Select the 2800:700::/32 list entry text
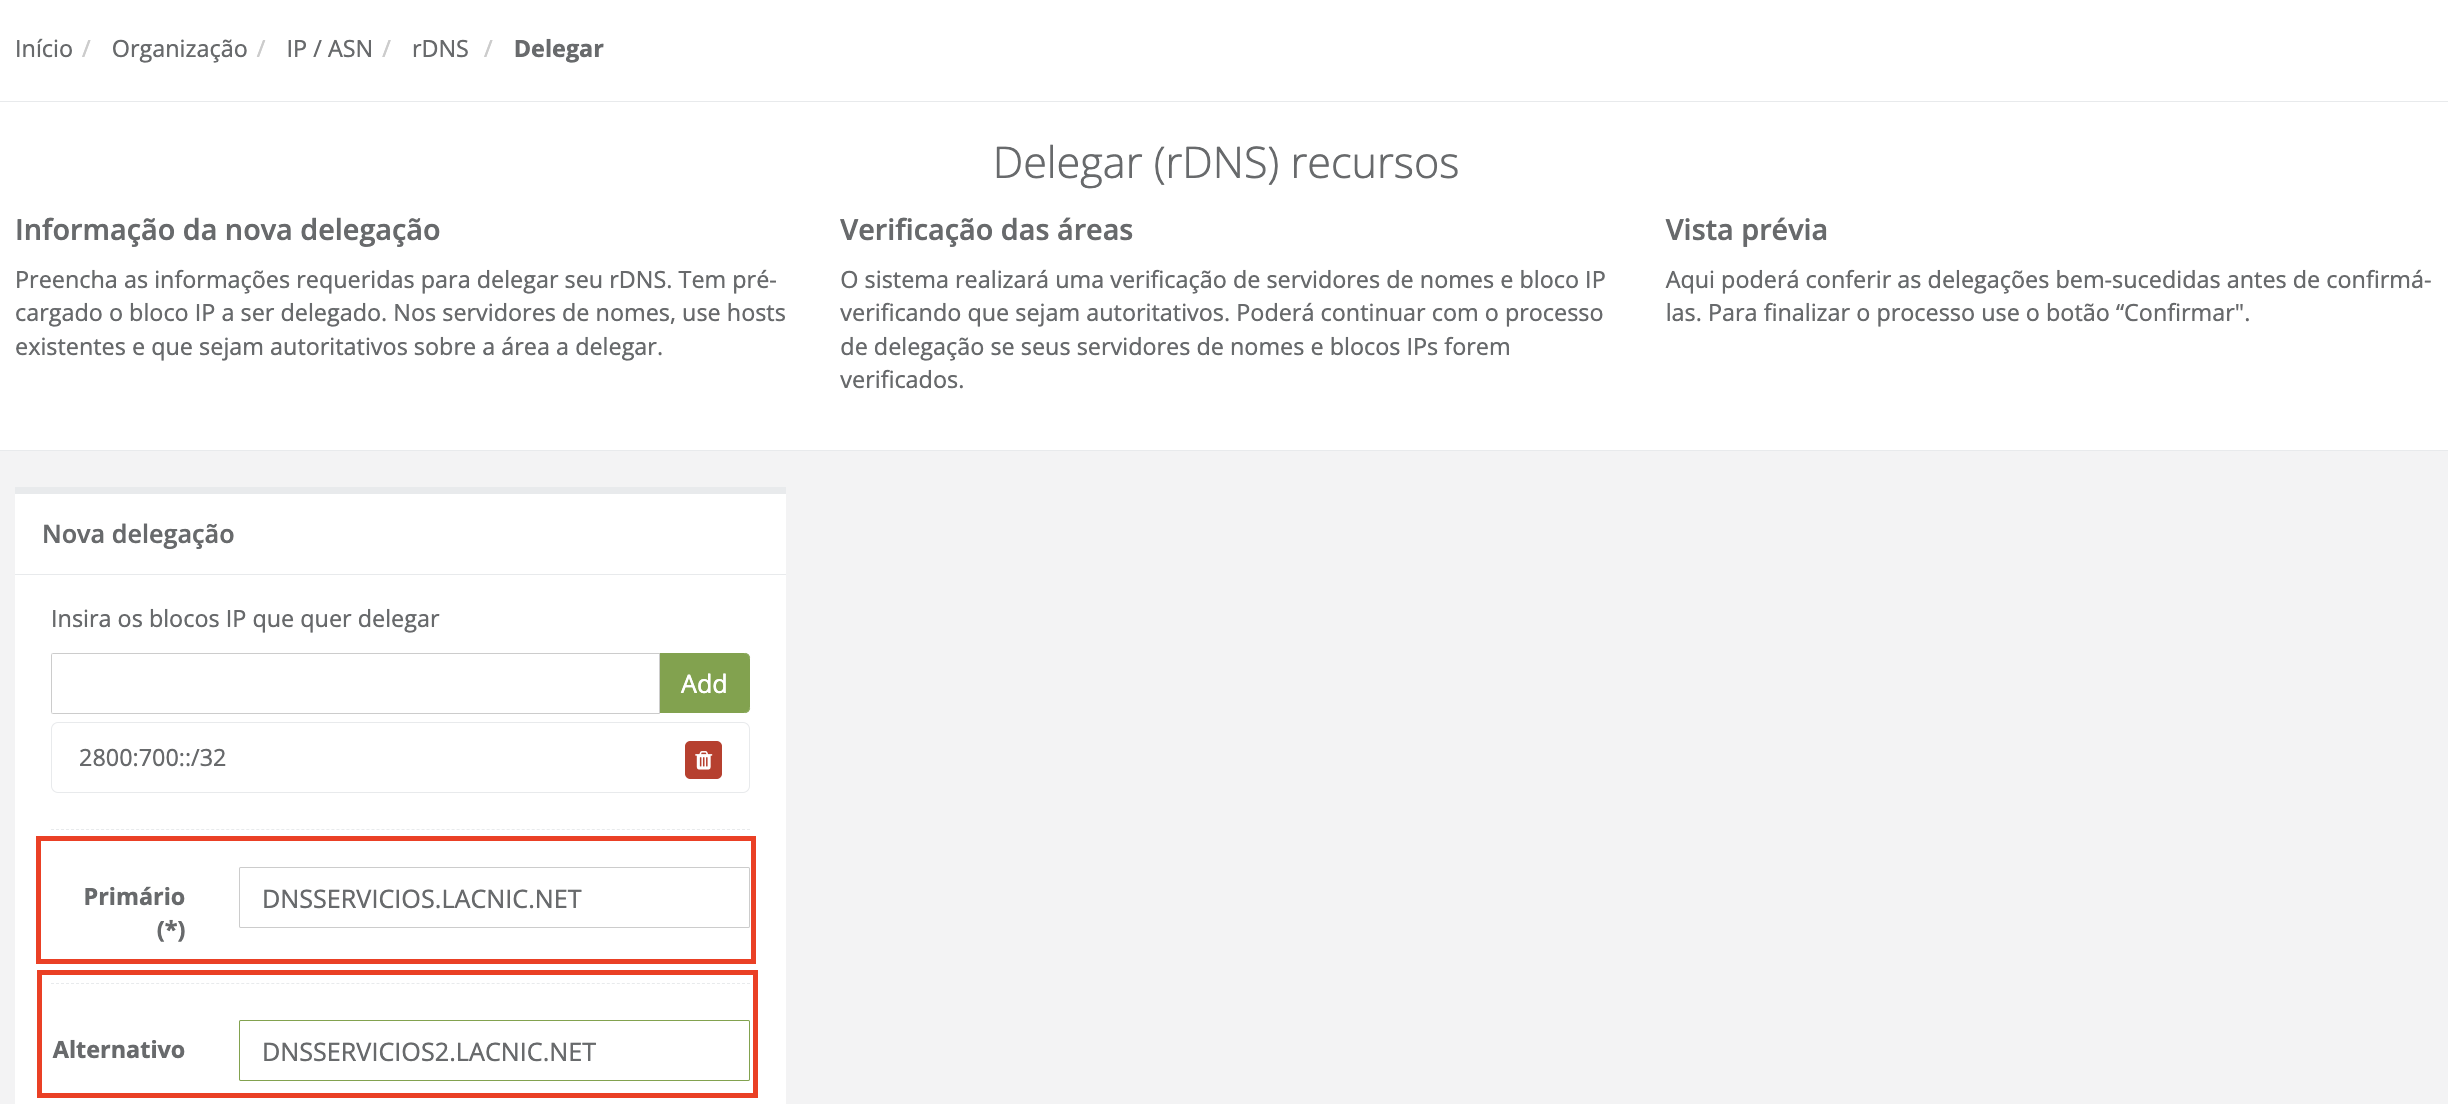The image size is (2448, 1104). tap(152, 758)
